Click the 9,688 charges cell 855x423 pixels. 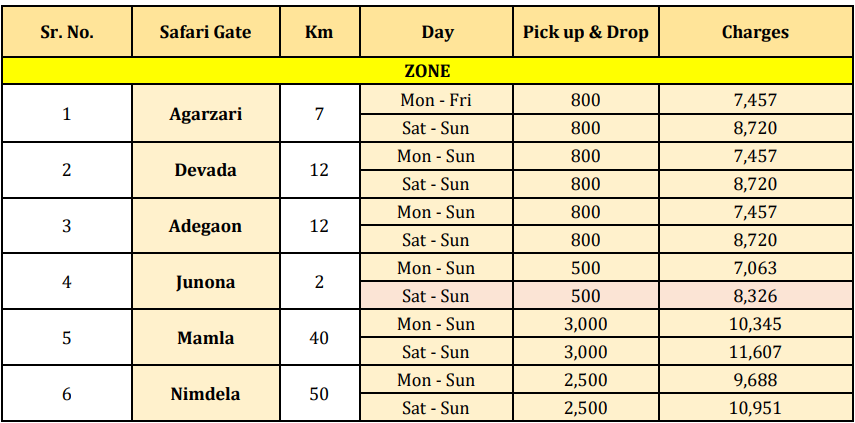[x=755, y=379]
